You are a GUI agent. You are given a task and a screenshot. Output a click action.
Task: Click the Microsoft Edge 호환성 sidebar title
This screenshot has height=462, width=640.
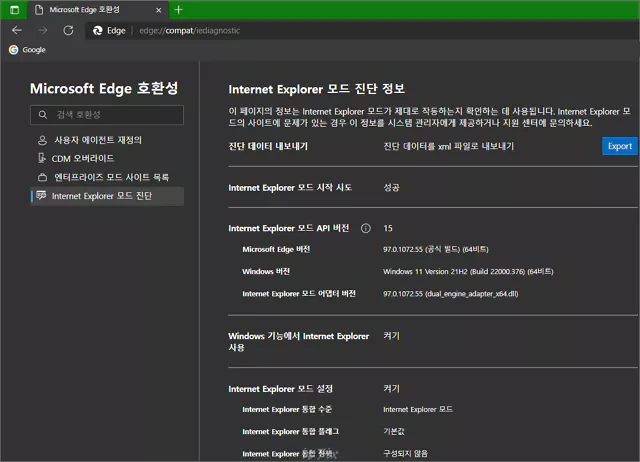point(104,88)
